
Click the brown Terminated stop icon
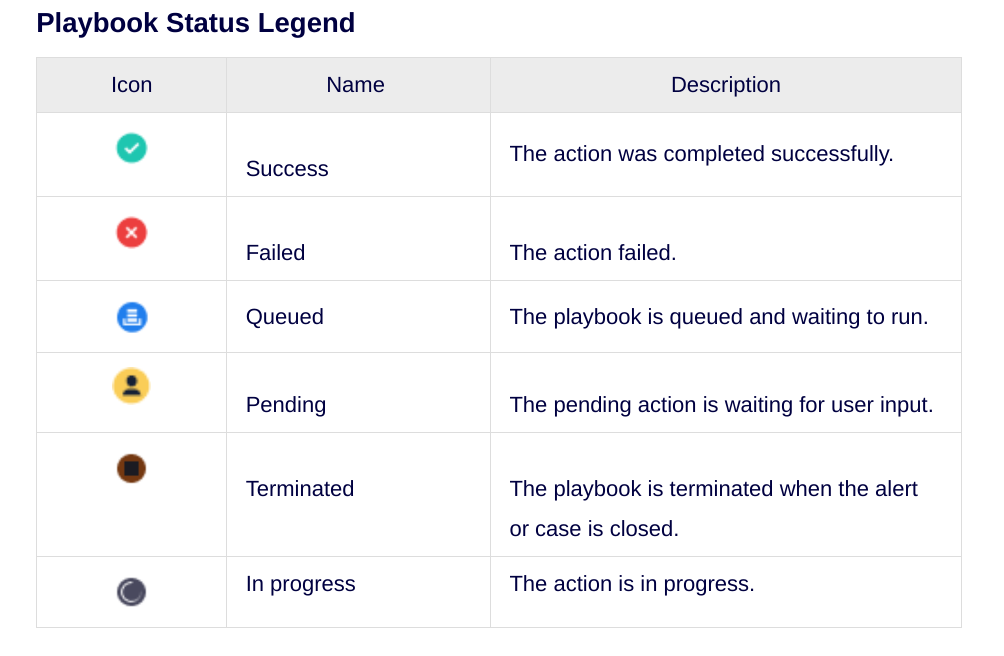click(x=131, y=468)
